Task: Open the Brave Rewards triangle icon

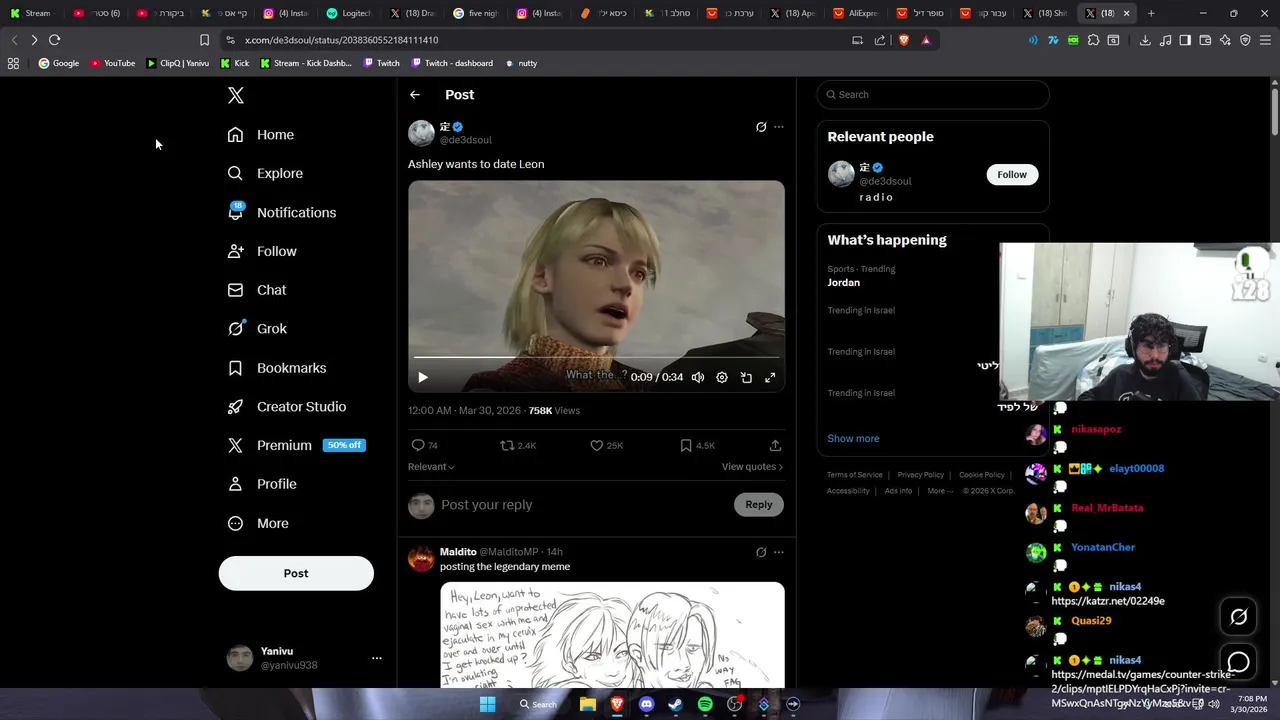Action: pos(926,40)
